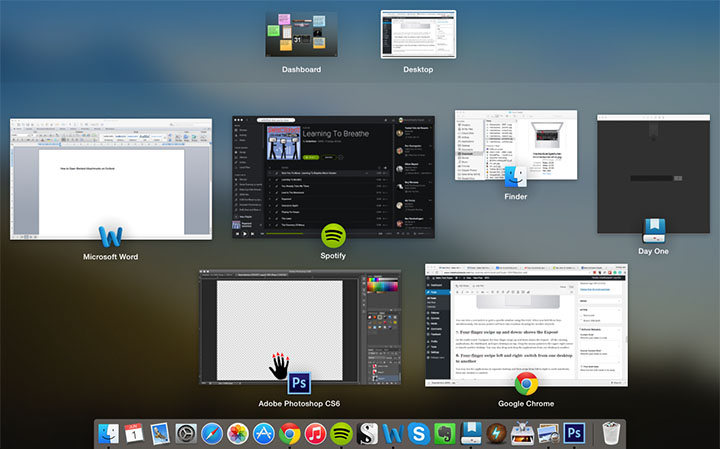Launch Evernote elephant icon in Dock

click(x=444, y=433)
